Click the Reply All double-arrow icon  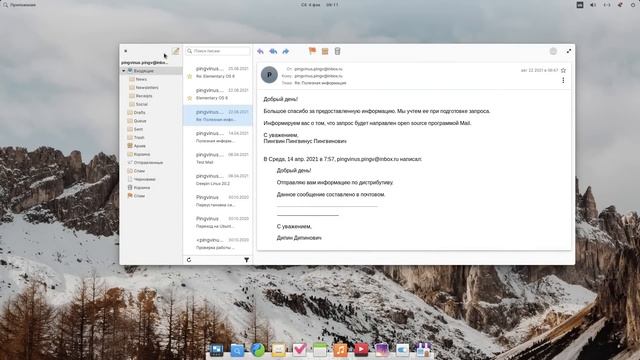click(x=273, y=51)
